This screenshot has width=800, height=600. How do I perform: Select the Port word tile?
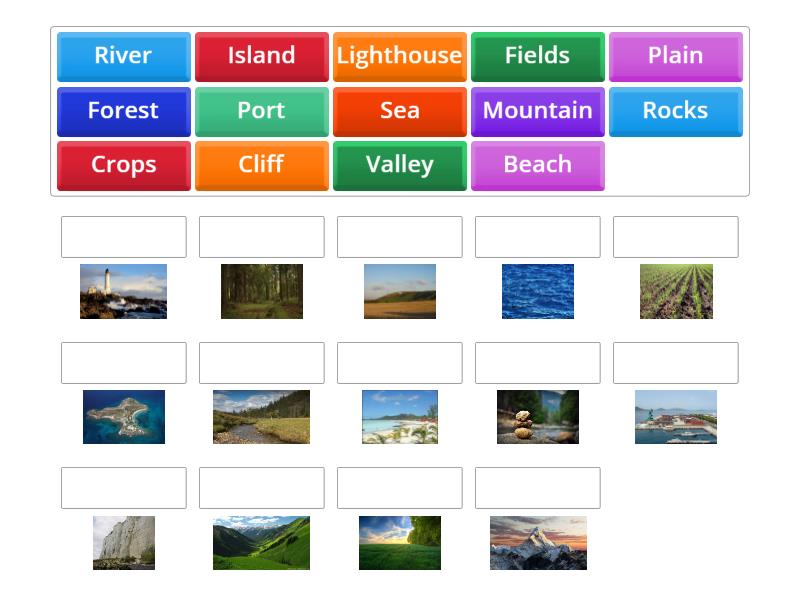[x=261, y=111]
